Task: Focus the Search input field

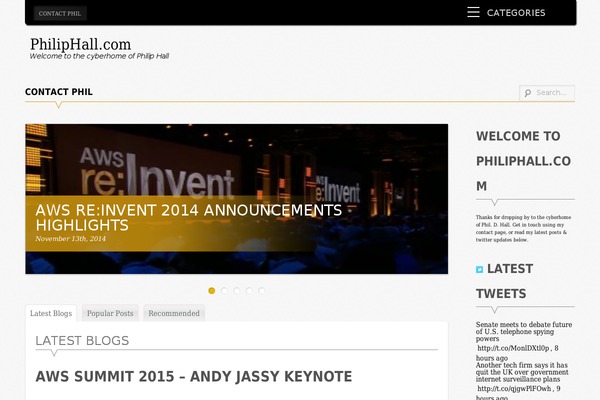Action: pos(547,93)
